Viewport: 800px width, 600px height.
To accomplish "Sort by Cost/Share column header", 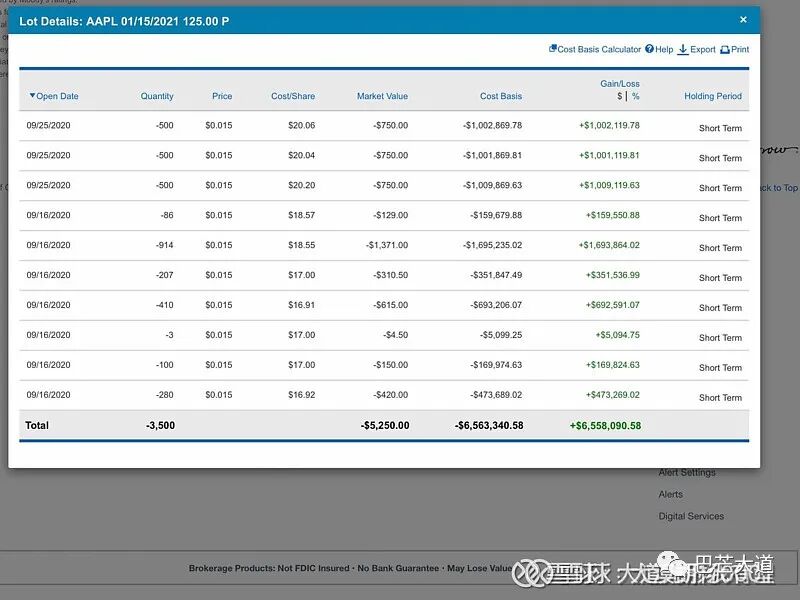I will pyautogui.click(x=293, y=96).
